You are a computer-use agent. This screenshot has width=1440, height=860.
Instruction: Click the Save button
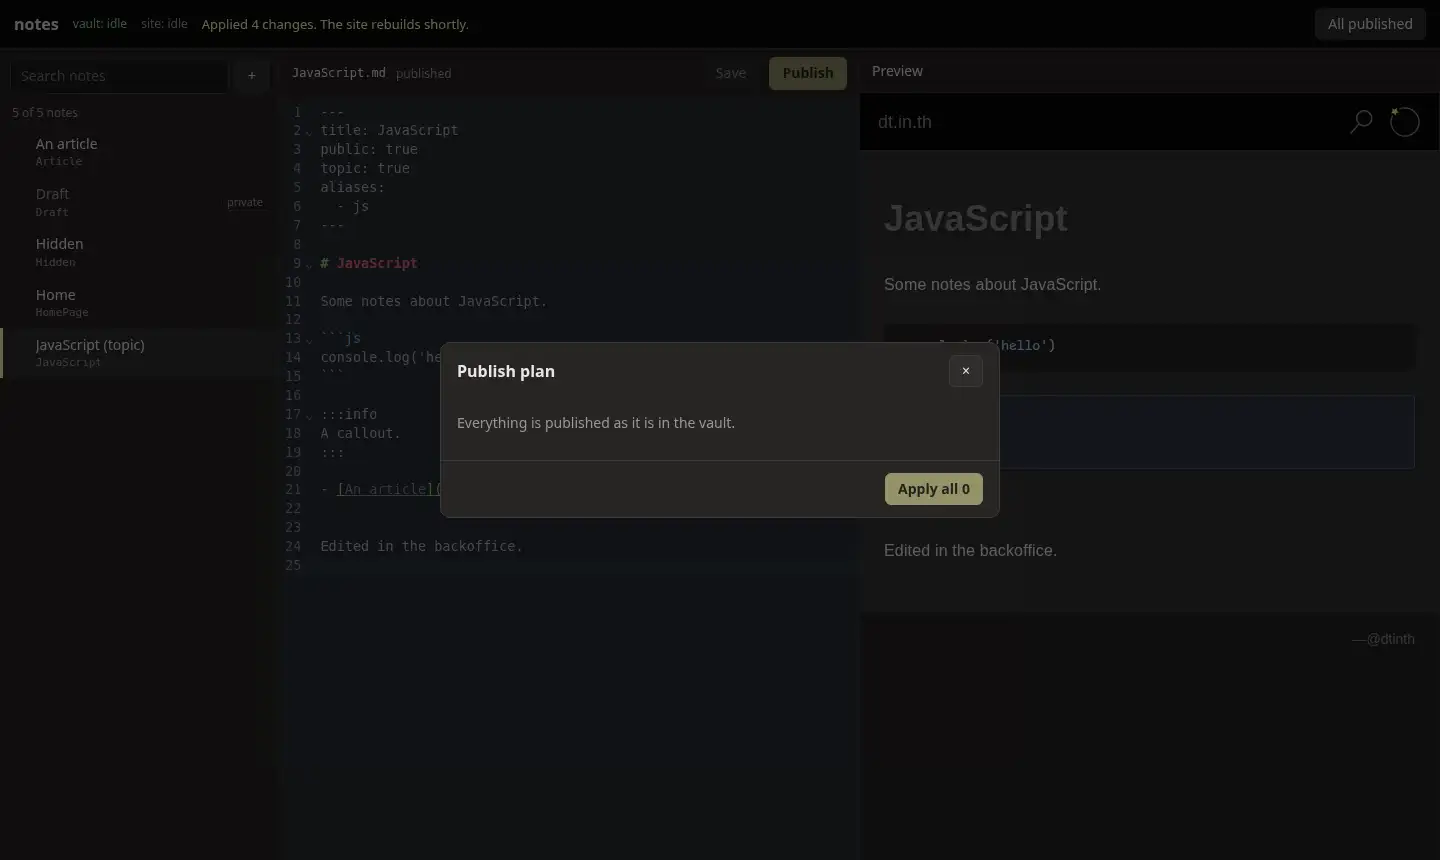pos(731,73)
